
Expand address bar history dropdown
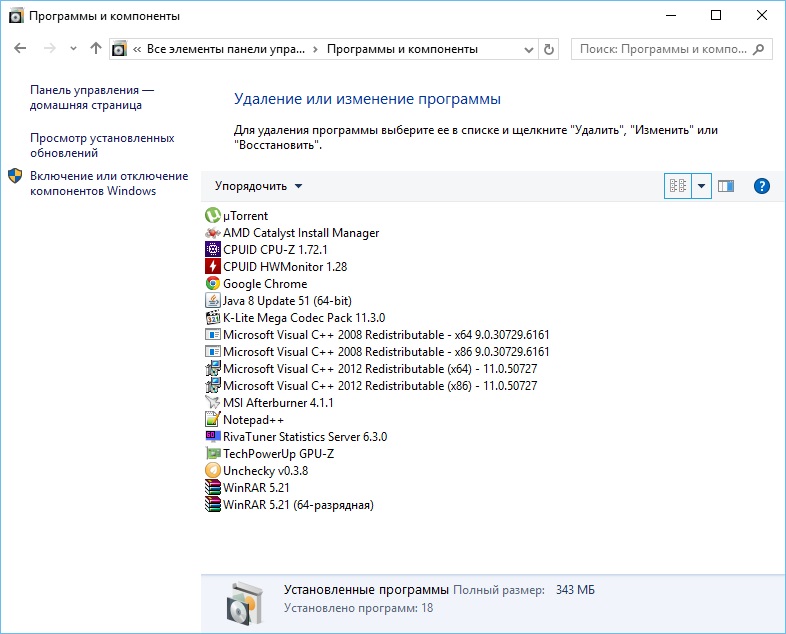tap(528, 49)
